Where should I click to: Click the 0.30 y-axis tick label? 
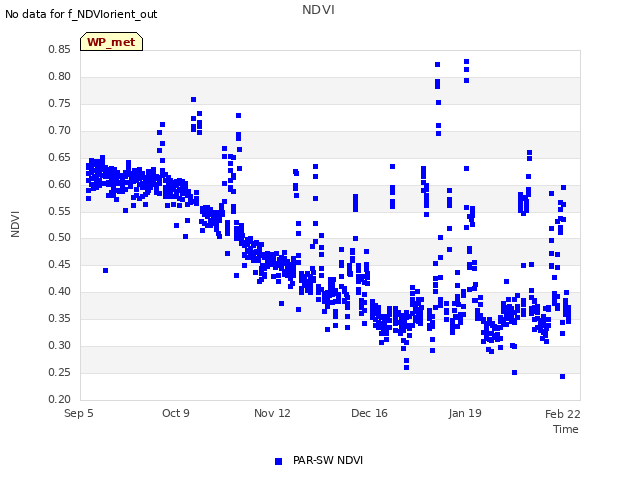pos(59,345)
